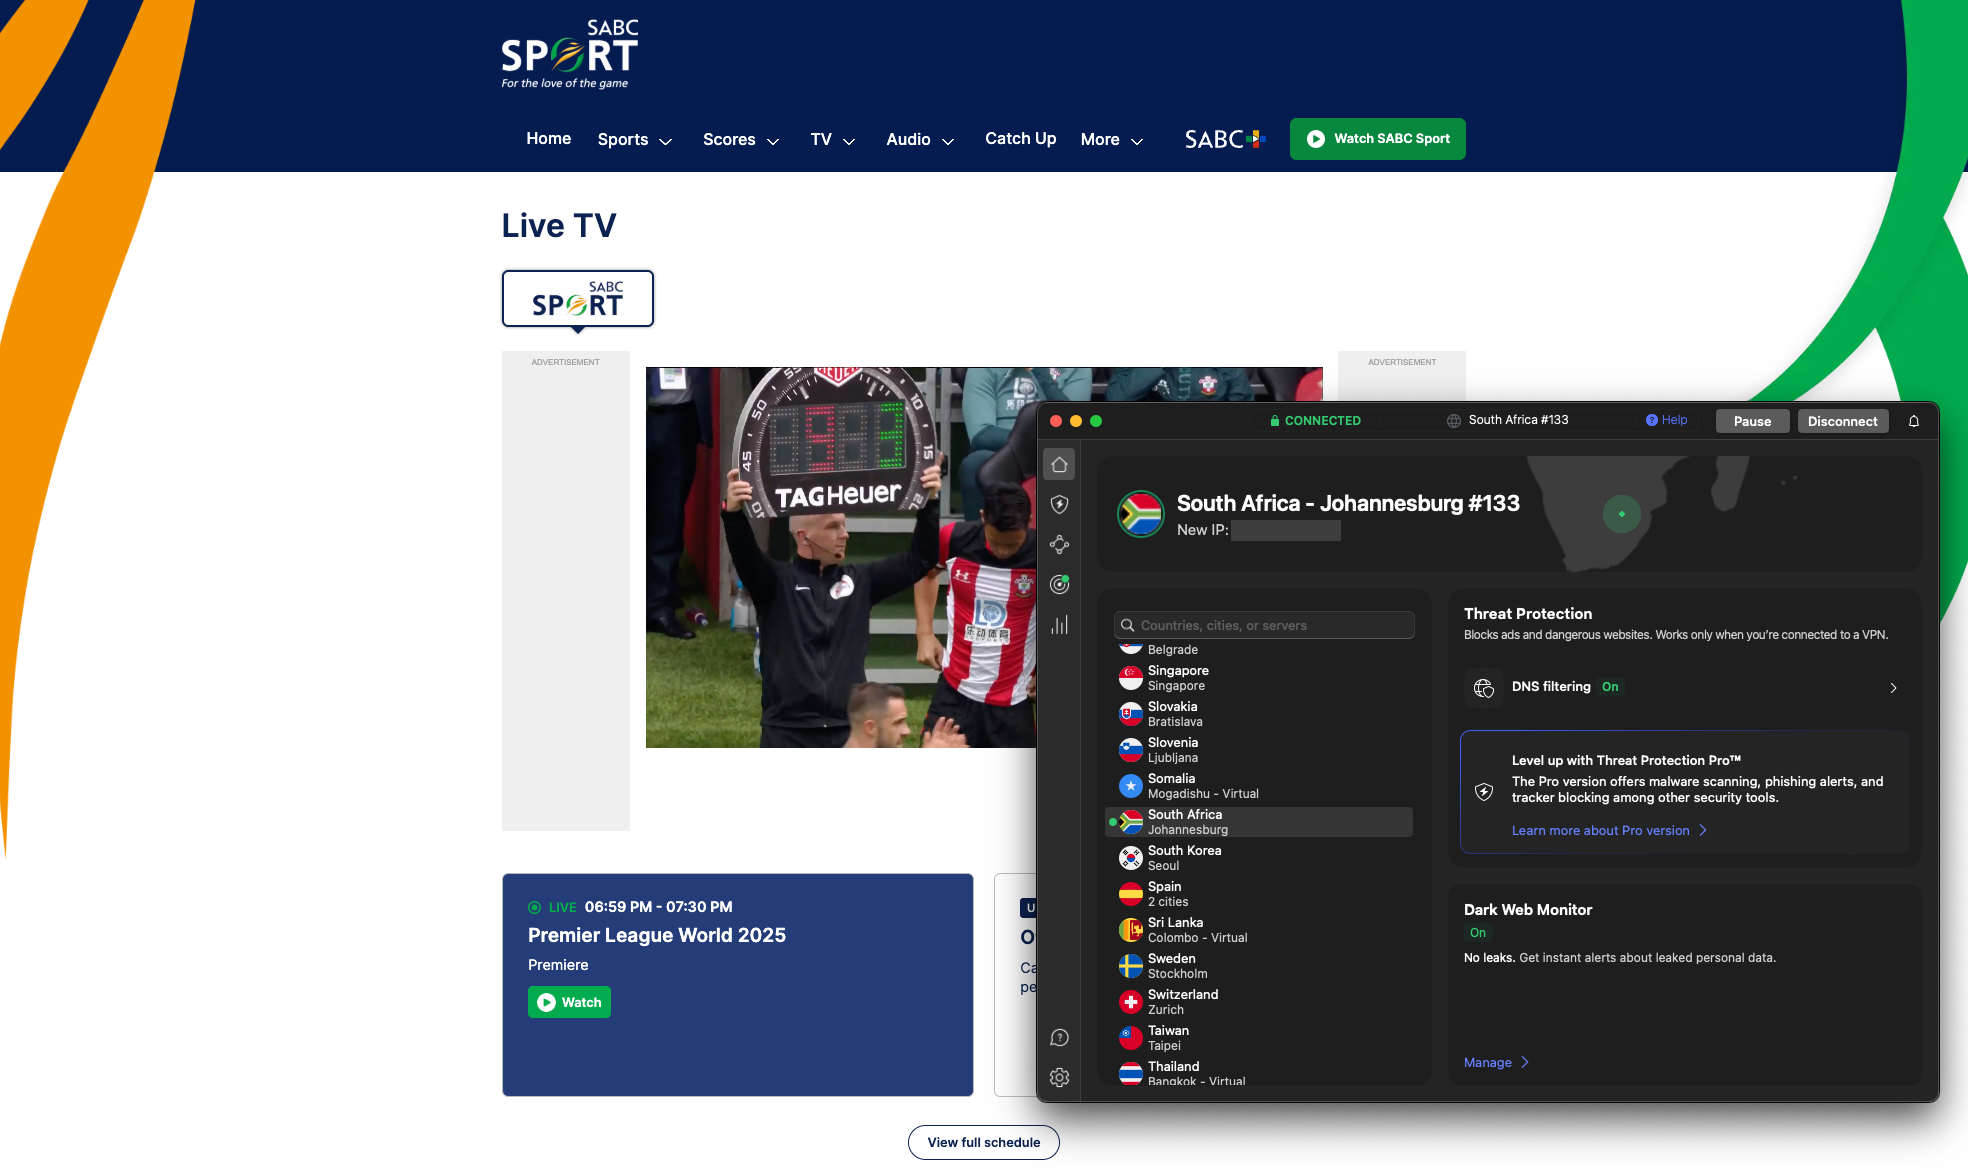The image size is (1968, 1175).
Task: Click the Disconnect button
Action: tap(1842, 421)
